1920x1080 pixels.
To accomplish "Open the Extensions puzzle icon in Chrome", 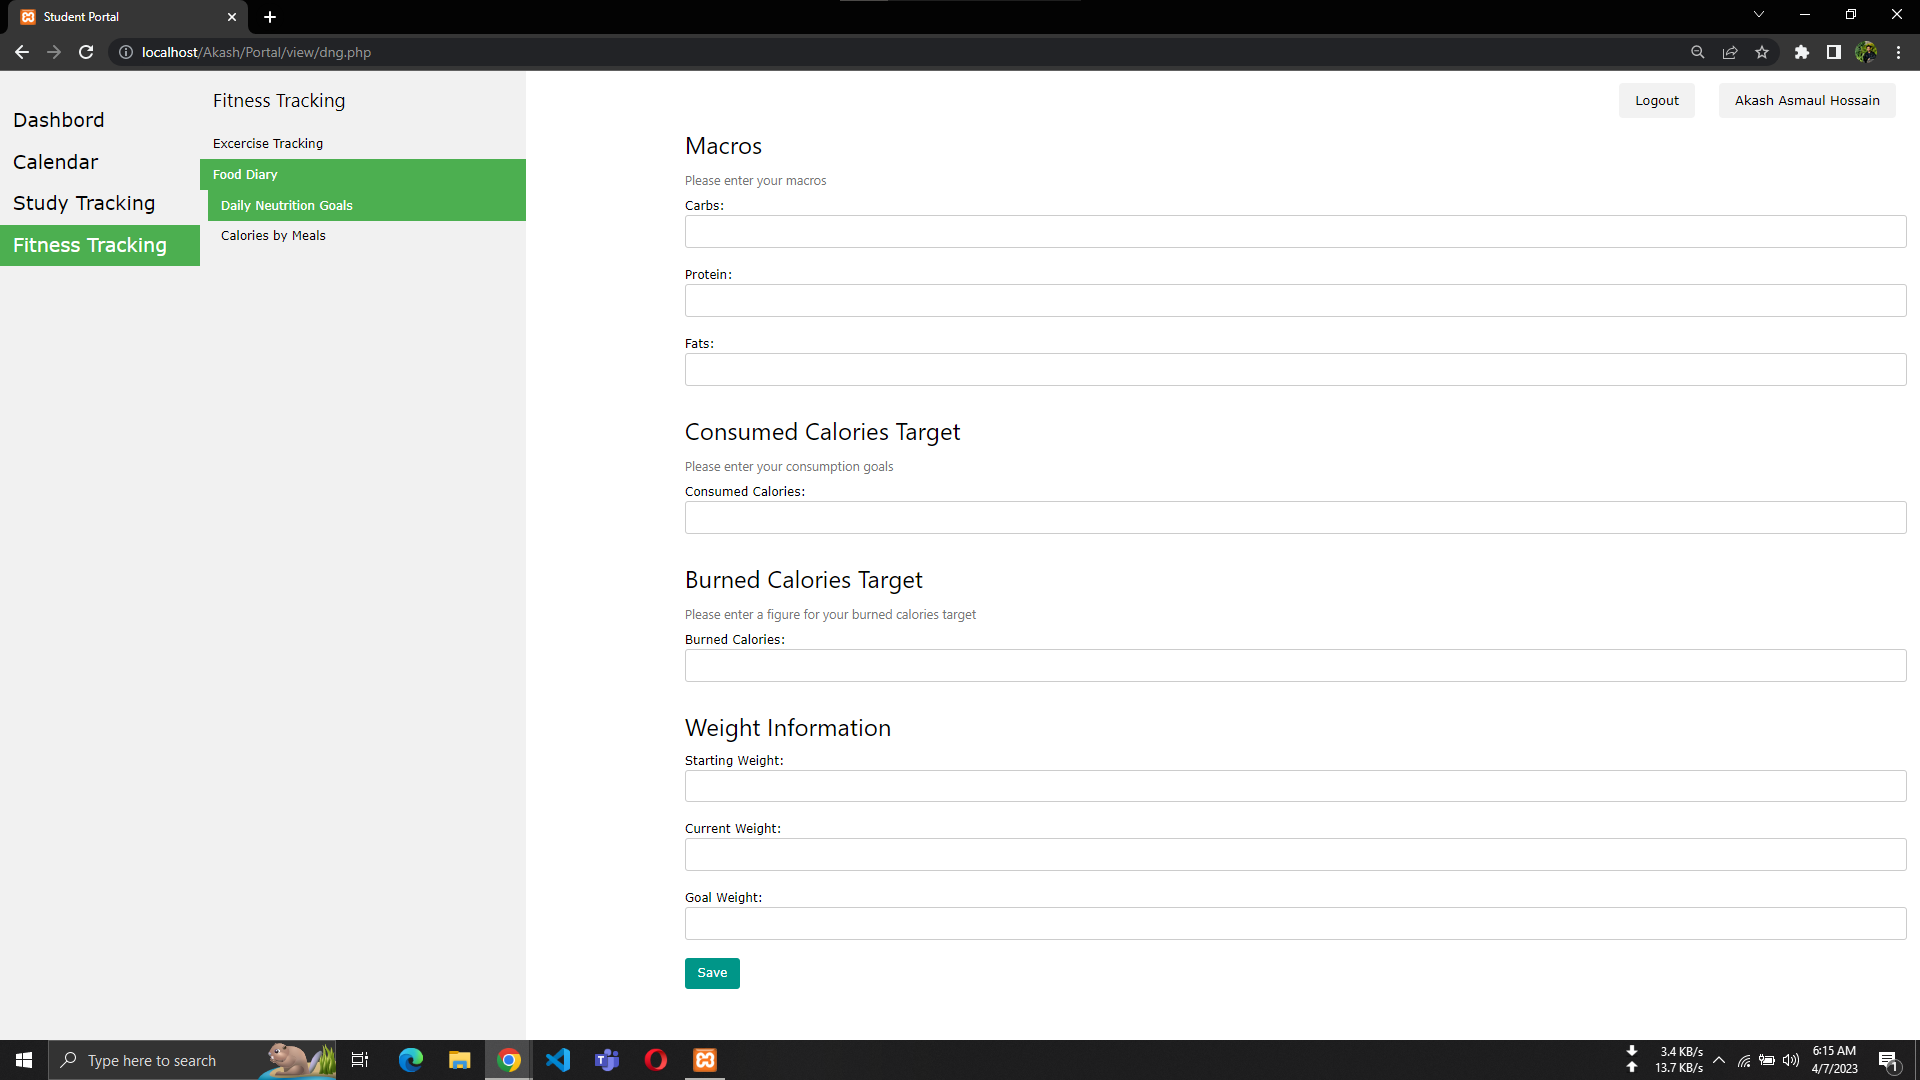I will coord(1803,52).
